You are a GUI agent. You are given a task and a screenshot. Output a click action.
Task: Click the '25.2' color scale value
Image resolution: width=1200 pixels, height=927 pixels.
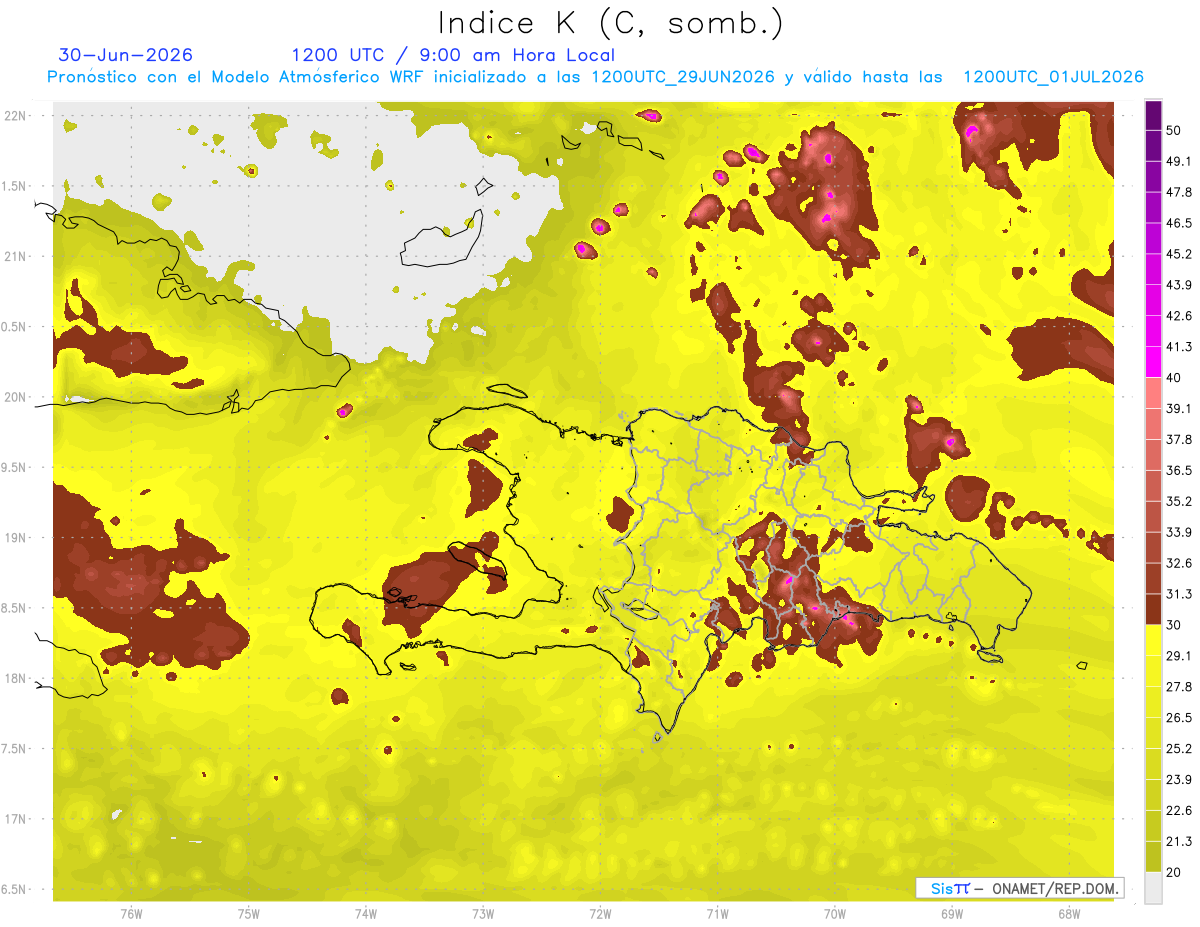point(1179,748)
